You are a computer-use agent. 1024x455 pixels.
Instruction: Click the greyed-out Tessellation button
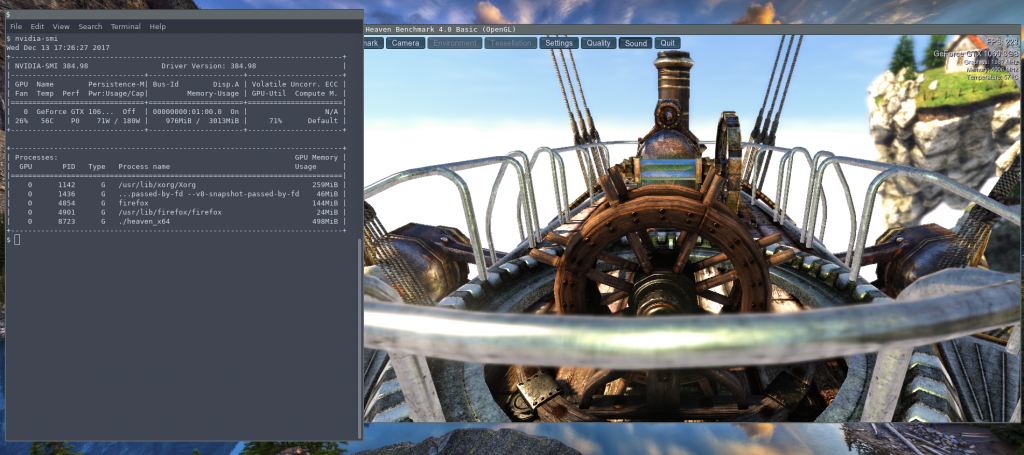click(x=510, y=43)
